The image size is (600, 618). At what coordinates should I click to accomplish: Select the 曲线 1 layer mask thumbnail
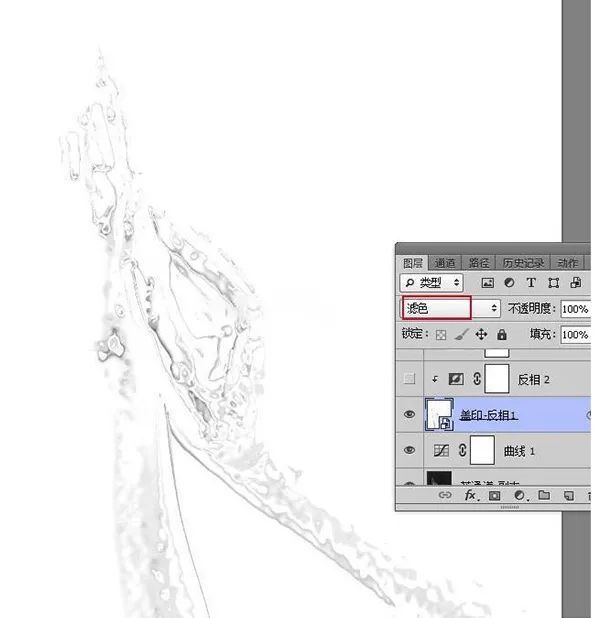tap(483, 451)
